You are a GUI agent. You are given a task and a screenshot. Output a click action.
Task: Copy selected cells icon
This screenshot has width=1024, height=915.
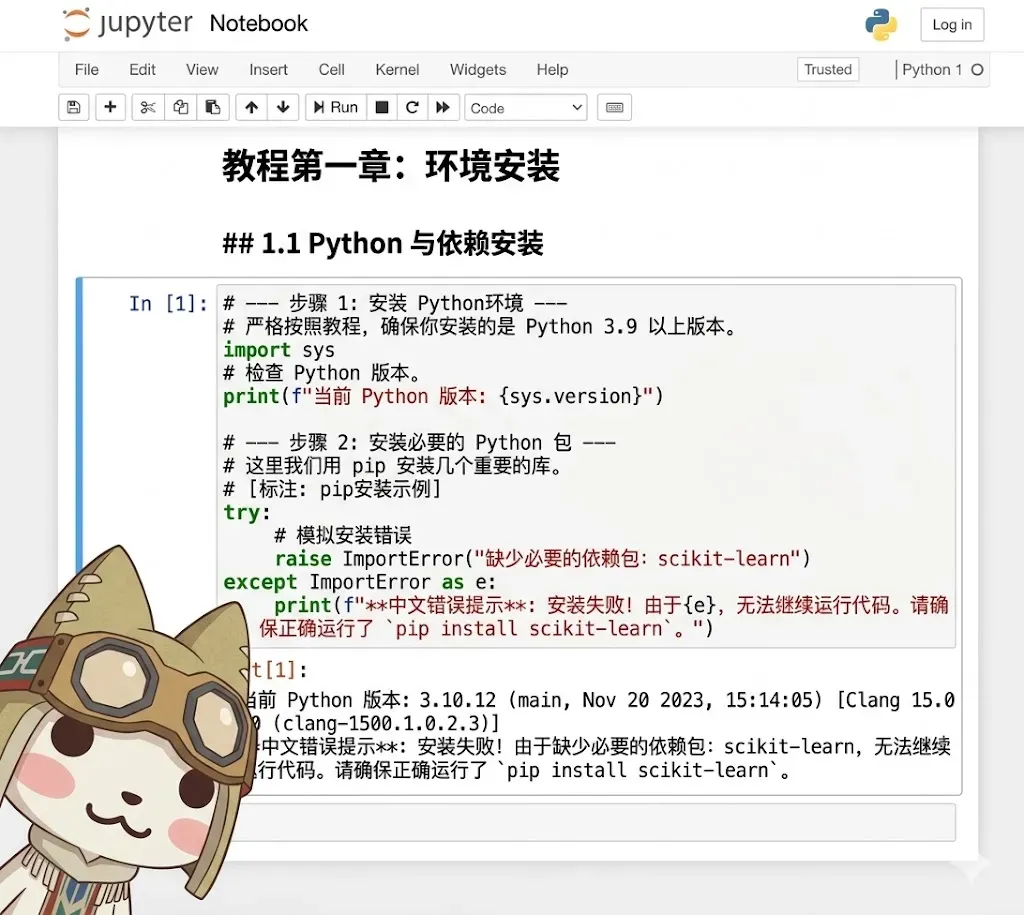click(180, 107)
